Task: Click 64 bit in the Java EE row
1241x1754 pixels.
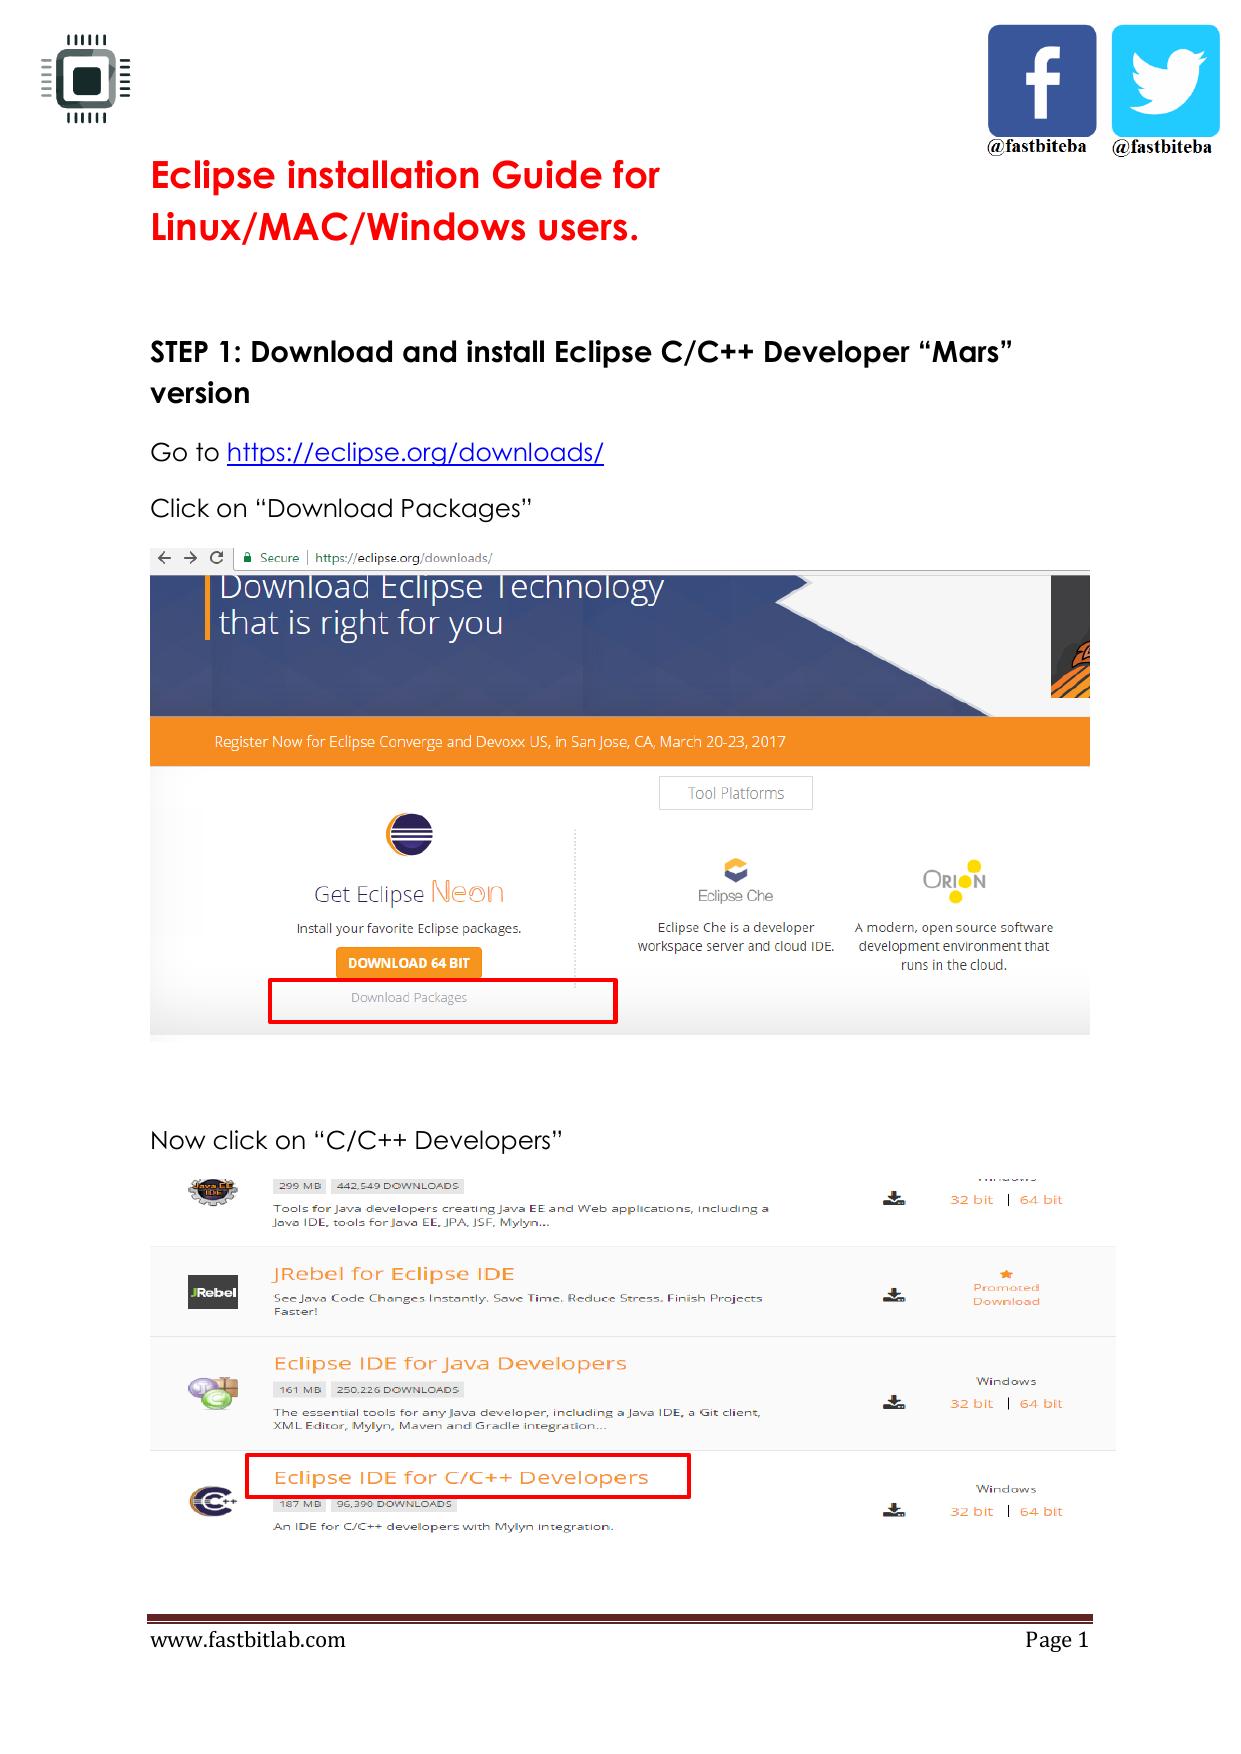Action: [x=1041, y=1200]
